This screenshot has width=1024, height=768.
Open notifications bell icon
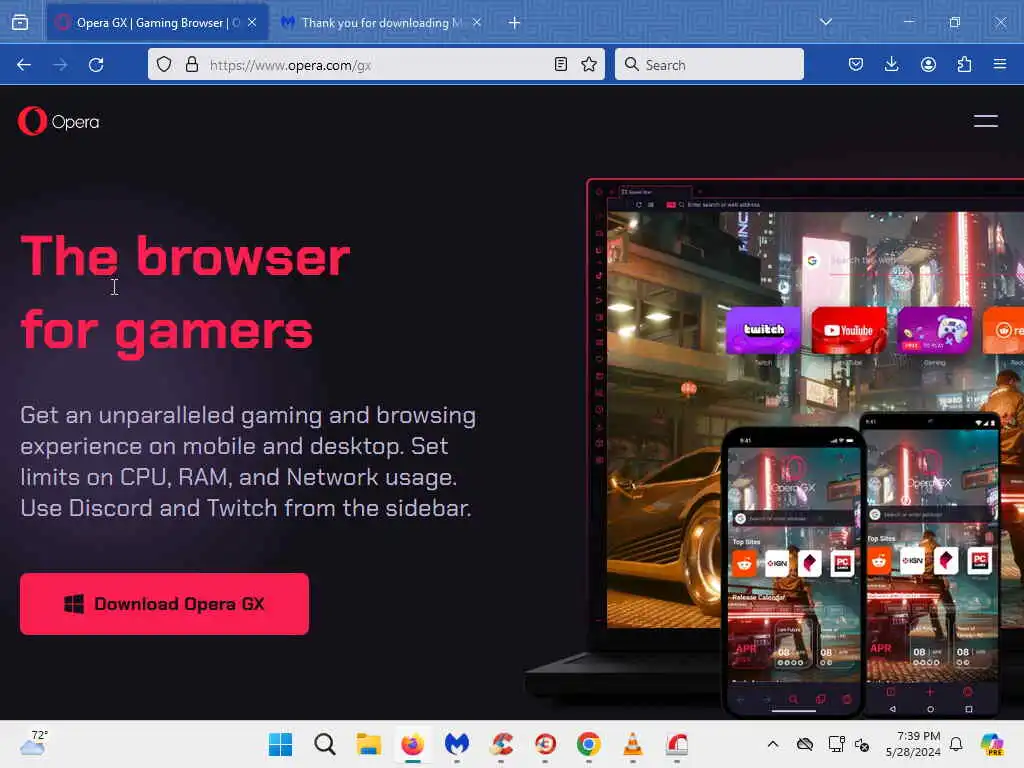(x=956, y=744)
